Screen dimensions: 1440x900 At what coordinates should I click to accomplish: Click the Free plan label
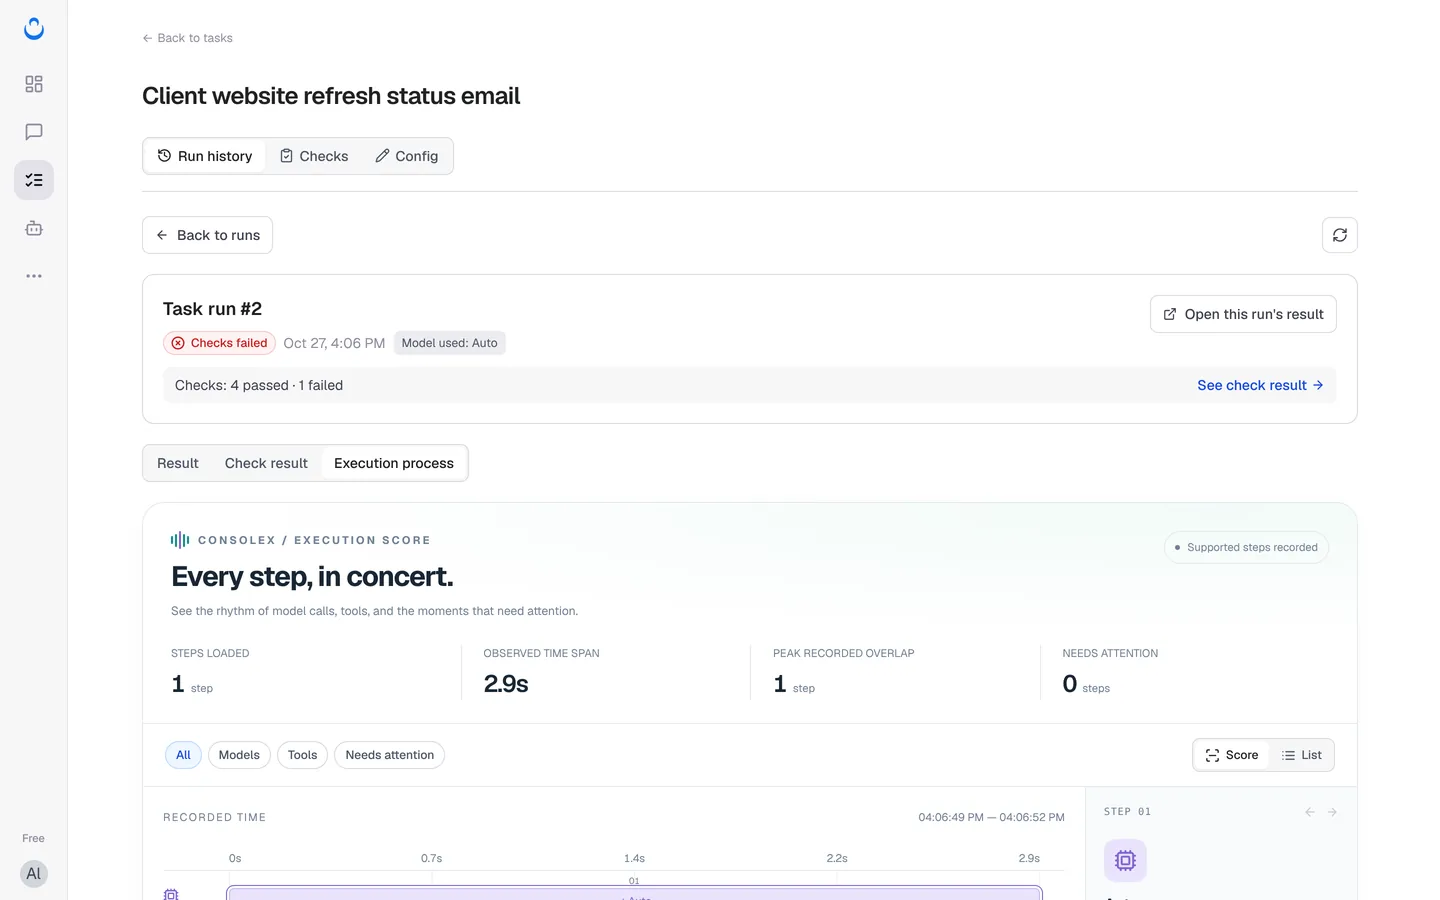(x=33, y=838)
